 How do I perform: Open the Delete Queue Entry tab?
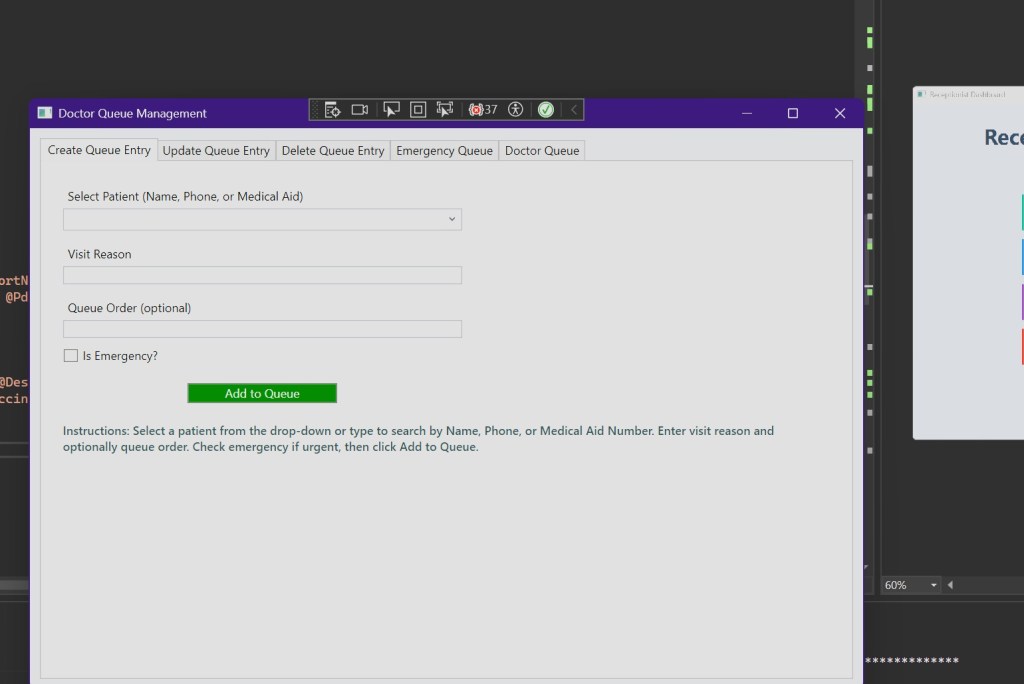coord(333,151)
